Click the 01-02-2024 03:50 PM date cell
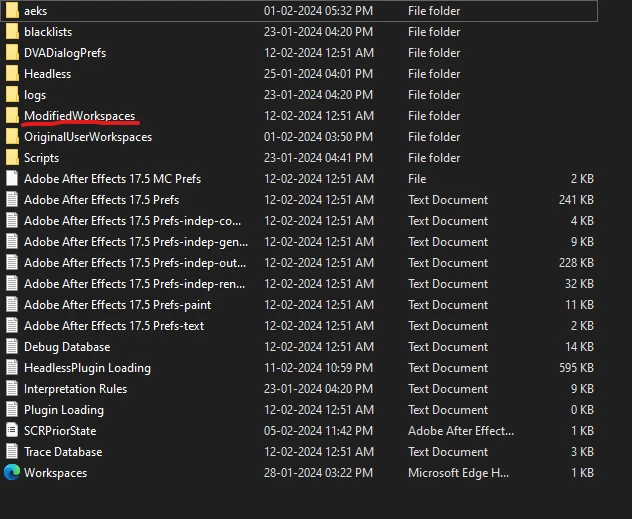 click(318, 137)
